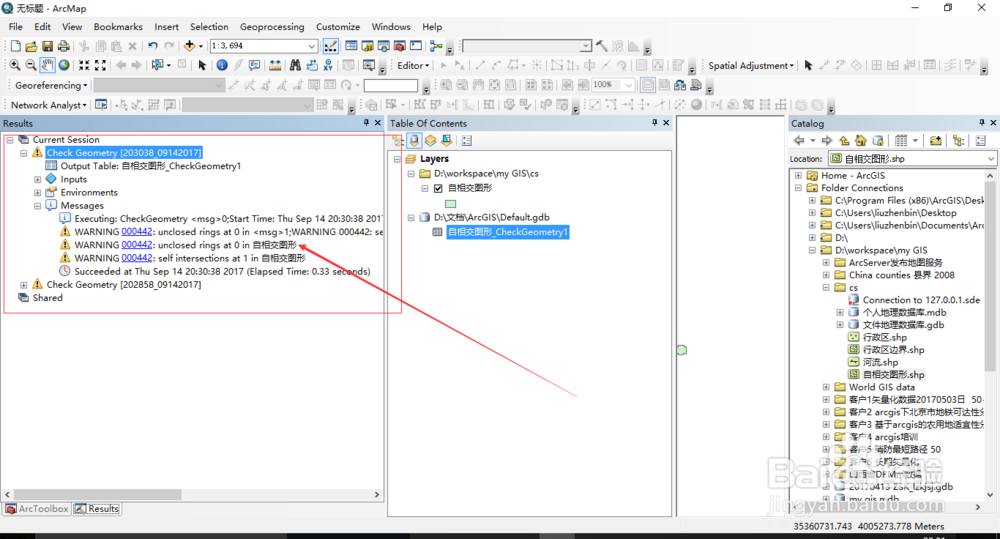Select the 自相交图形_CheckGeometry1 table in TOC
This screenshot has width=1000, height=539.
click(x=508, y=232)
